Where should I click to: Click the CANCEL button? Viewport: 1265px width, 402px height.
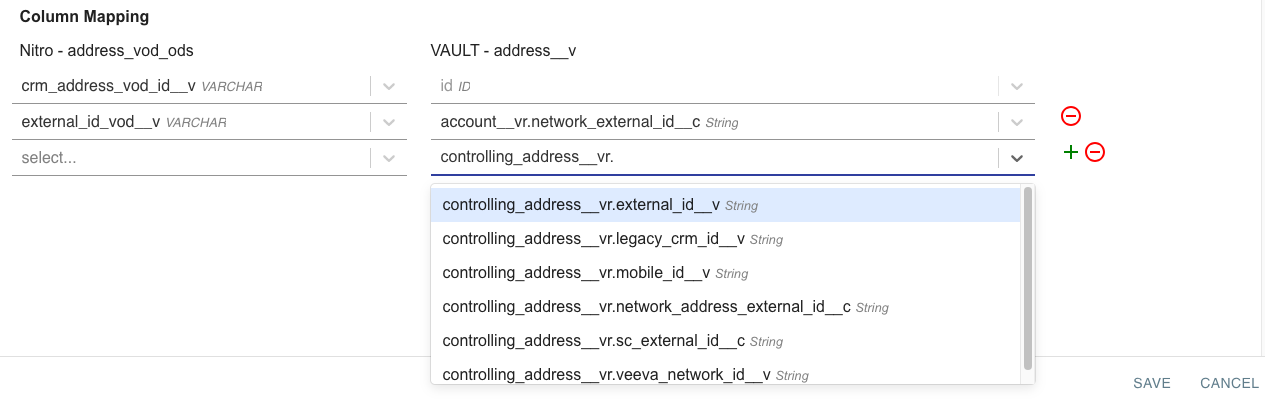click(1229, 383)
